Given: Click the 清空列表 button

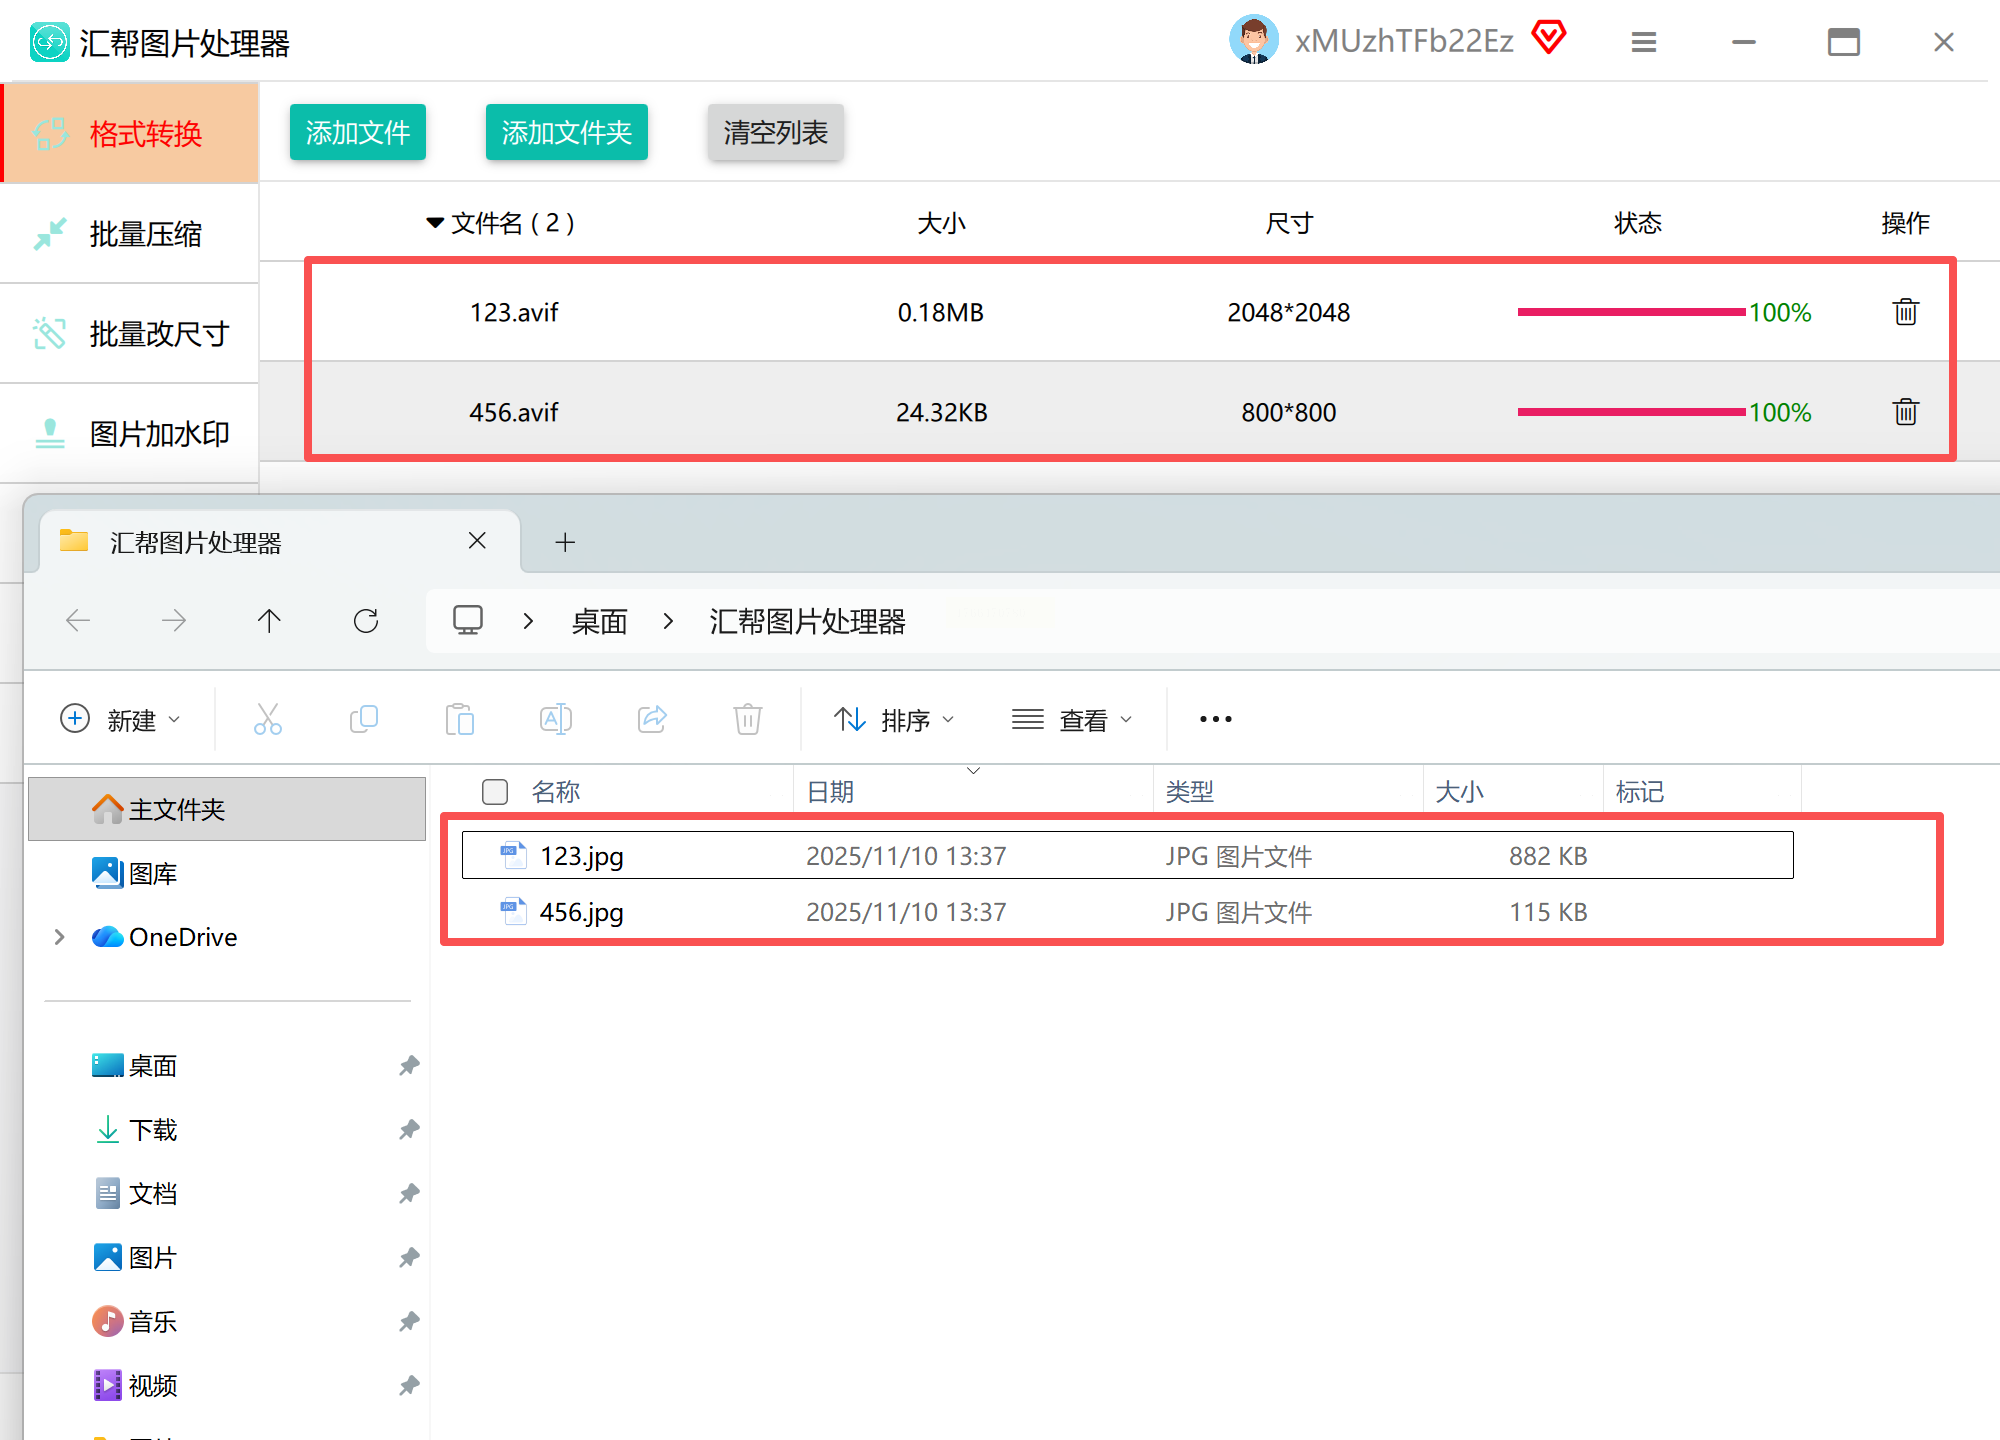Looking at the screenshot, I should (x=775, y=132).
